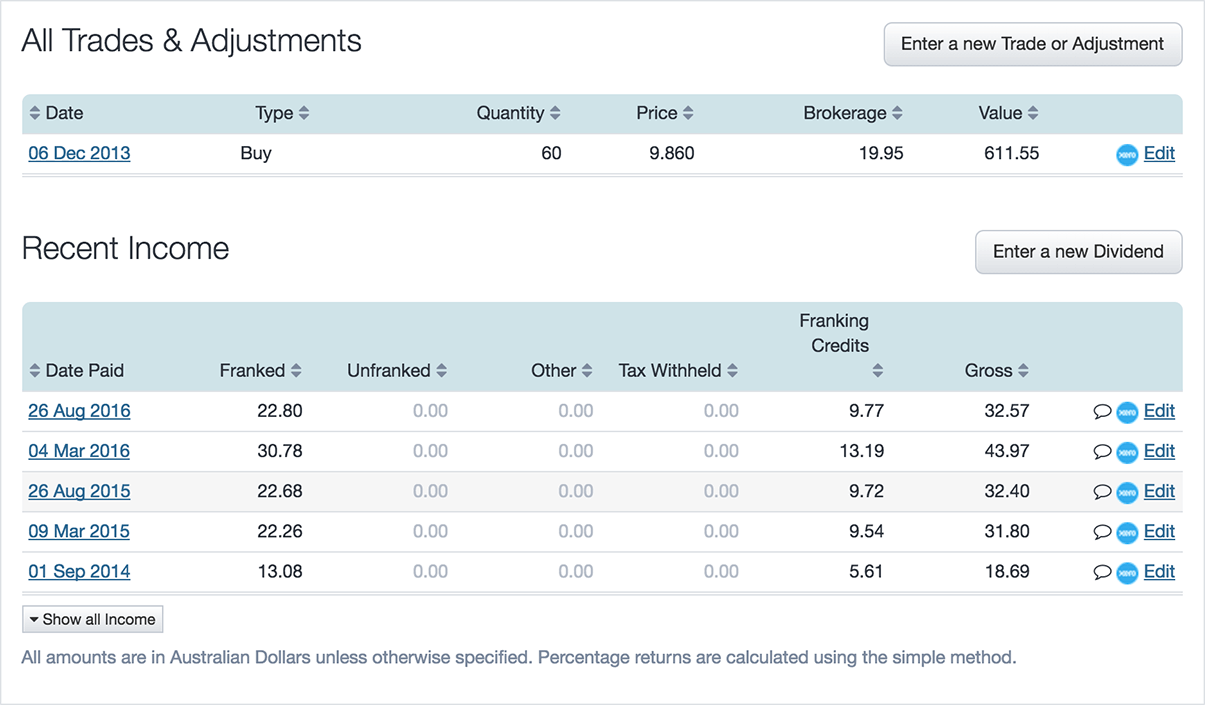Open the comment bubble for 09 Mar 2015 dividend
Image resolution: width=1205 pixels, height=705 pixels.
pyautogui.click(x=1102, y=532)
